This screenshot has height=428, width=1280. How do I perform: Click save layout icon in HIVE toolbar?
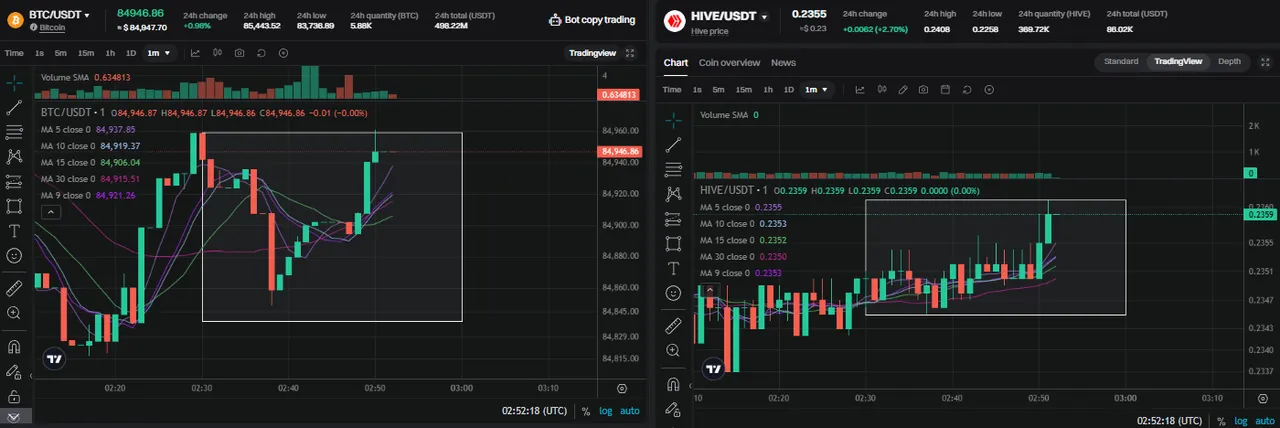pyautogui.click(x=945, y=89)
